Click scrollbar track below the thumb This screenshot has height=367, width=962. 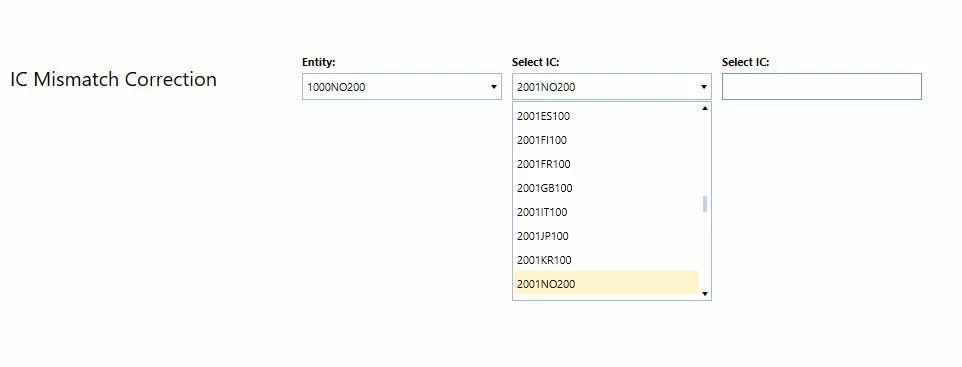tap(704, 251)
